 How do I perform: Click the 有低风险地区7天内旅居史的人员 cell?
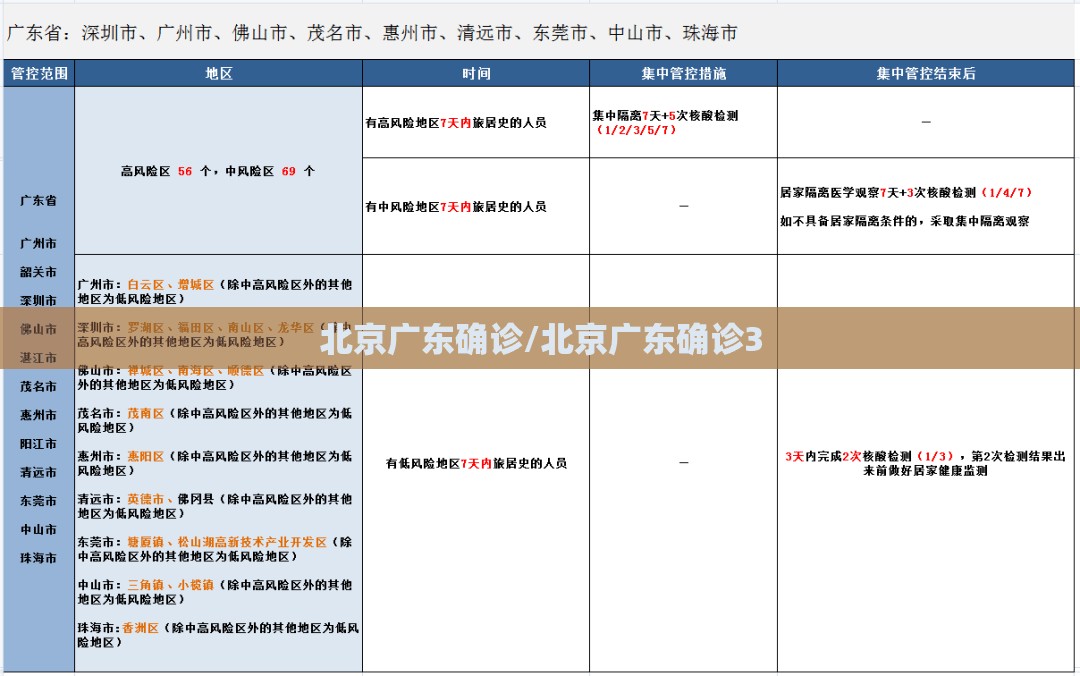point(476,463)
